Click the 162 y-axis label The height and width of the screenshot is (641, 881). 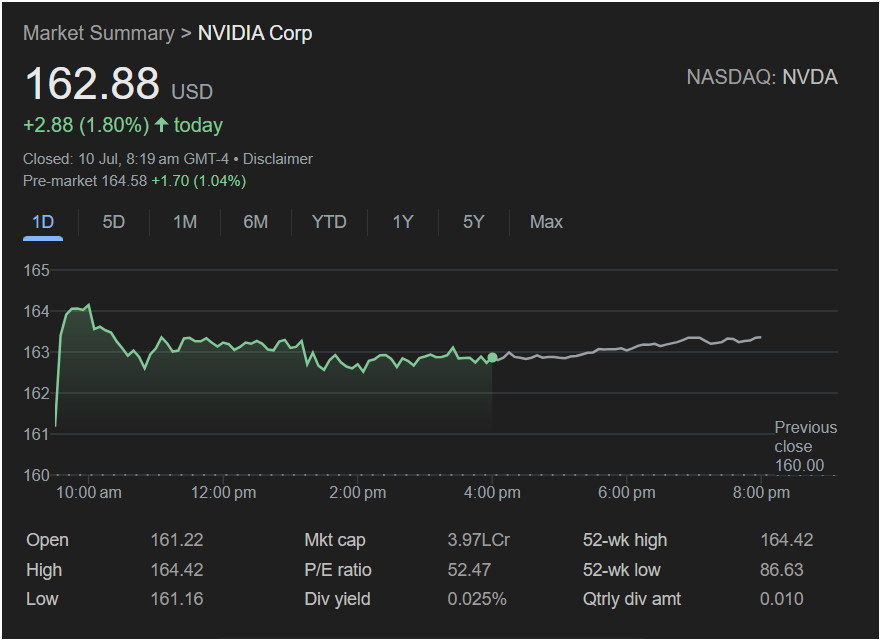(x=37, y=393)
